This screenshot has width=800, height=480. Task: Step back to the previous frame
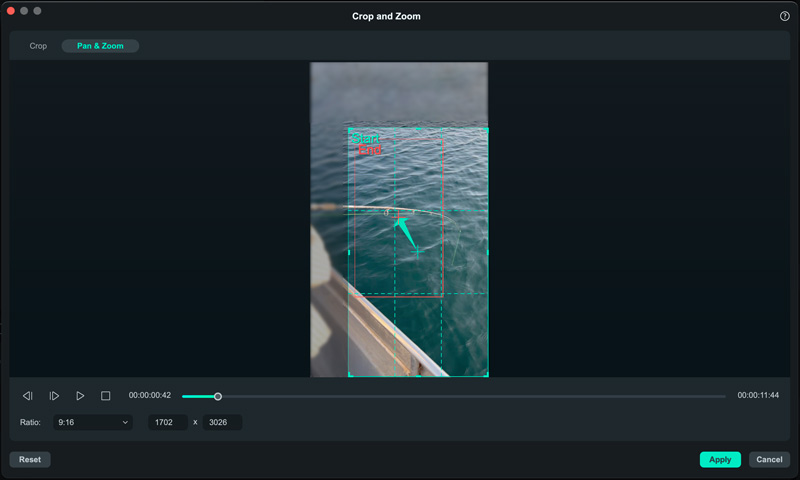click(28, 396)
